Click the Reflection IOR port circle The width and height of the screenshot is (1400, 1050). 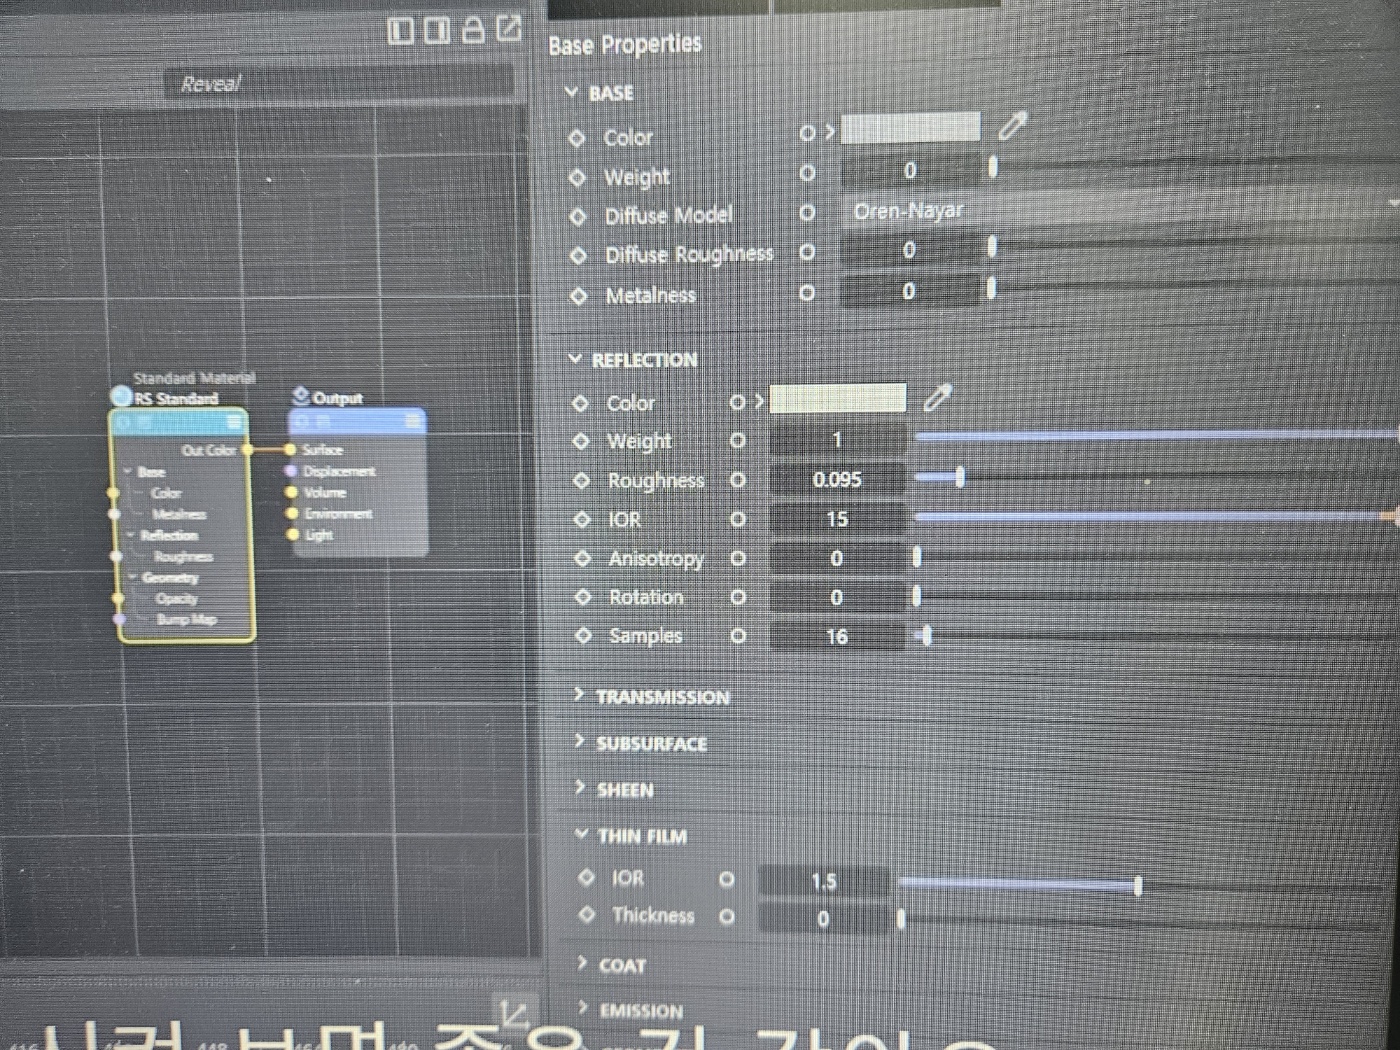tap(738, 519)
